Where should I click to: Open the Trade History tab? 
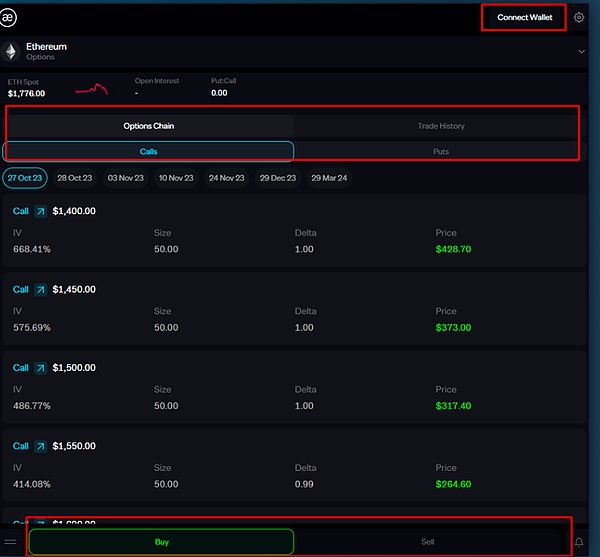[x=440, y=126]
